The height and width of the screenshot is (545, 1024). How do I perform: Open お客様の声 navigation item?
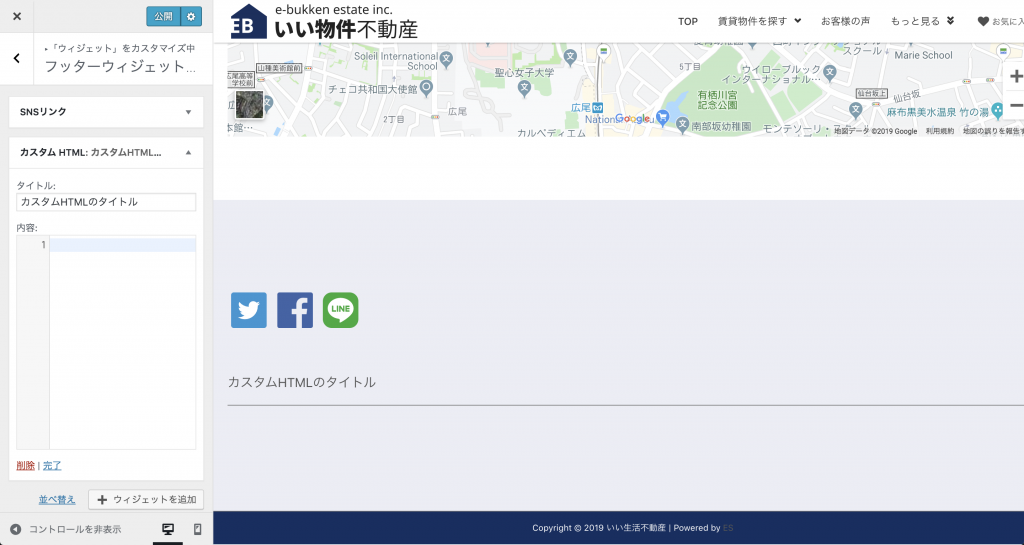click(845, 21)
